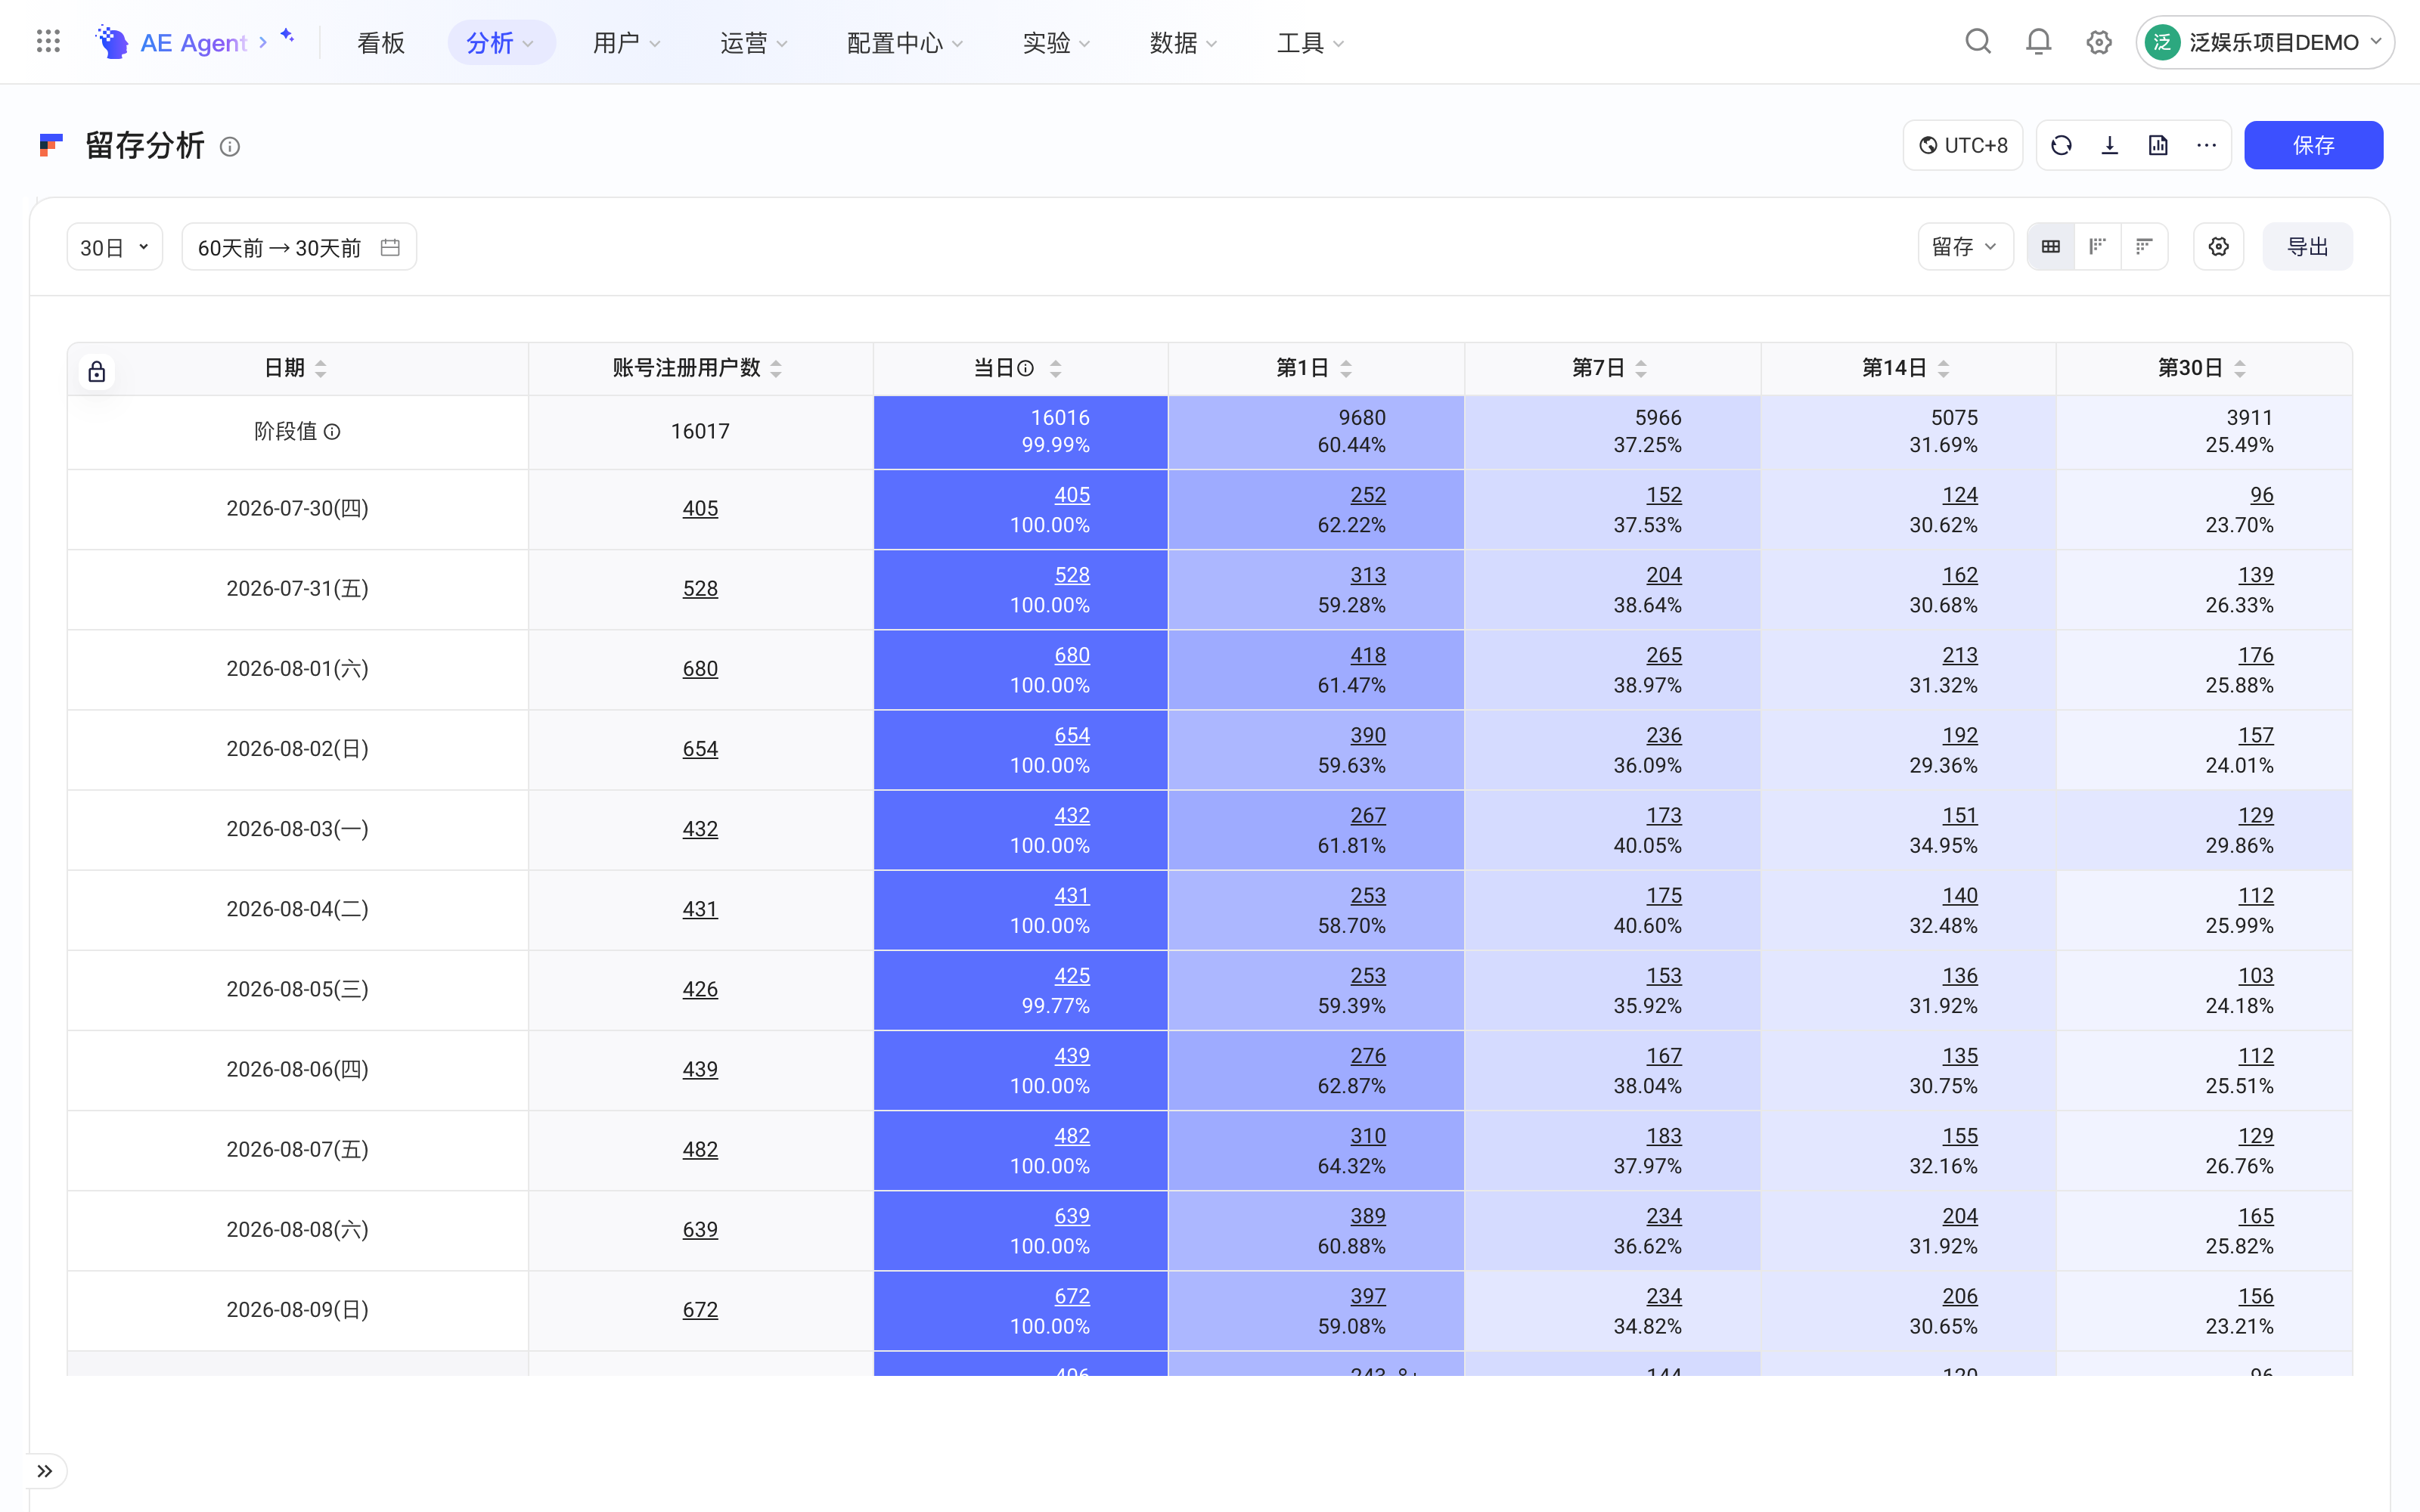Open the 留存 metric dropdown
This screenshot has height=1512, width=2420.
1965,247
